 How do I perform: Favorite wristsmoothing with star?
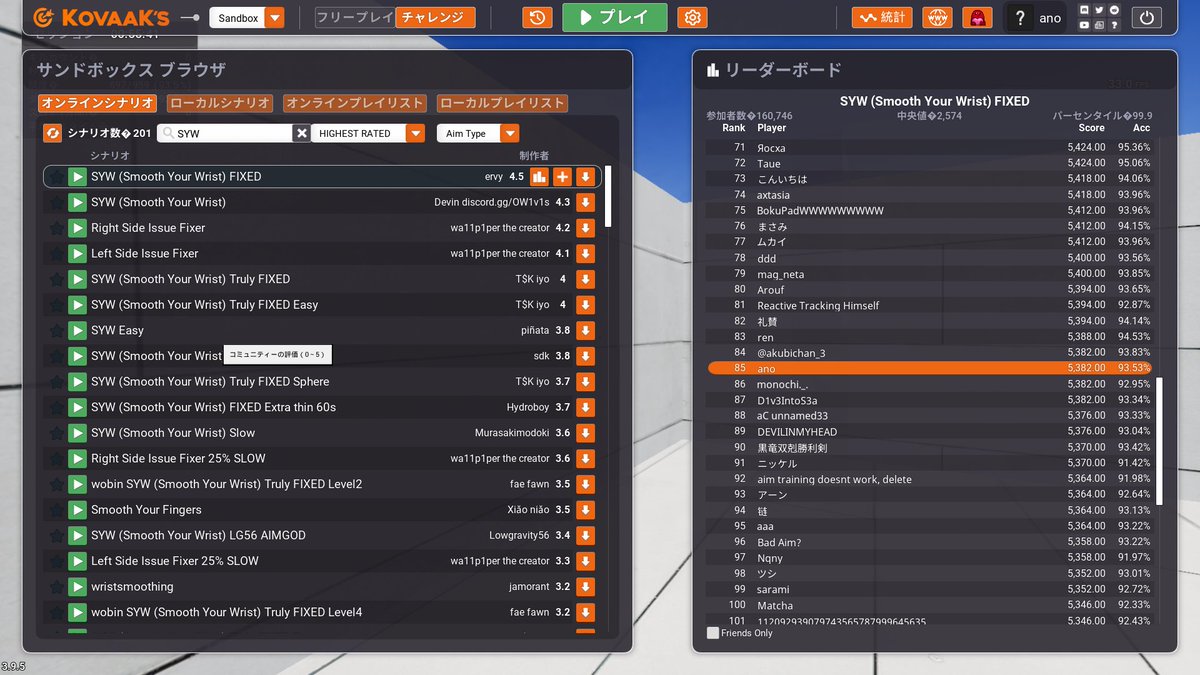[x=56, y=587]
